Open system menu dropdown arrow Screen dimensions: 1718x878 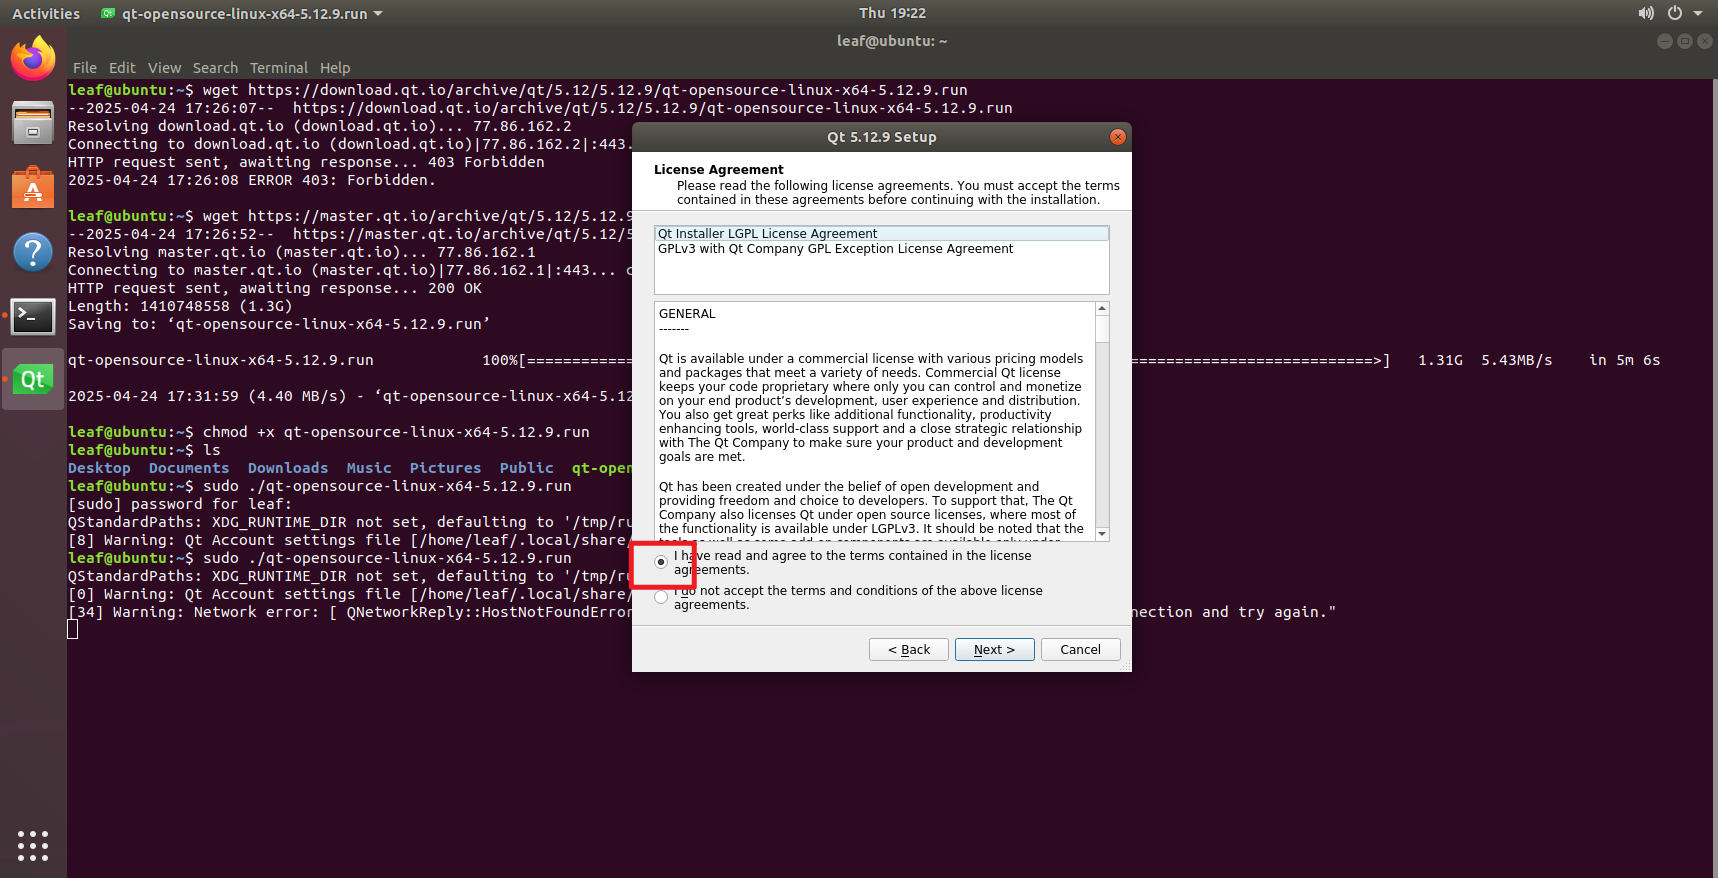[x=1698, y=13]
